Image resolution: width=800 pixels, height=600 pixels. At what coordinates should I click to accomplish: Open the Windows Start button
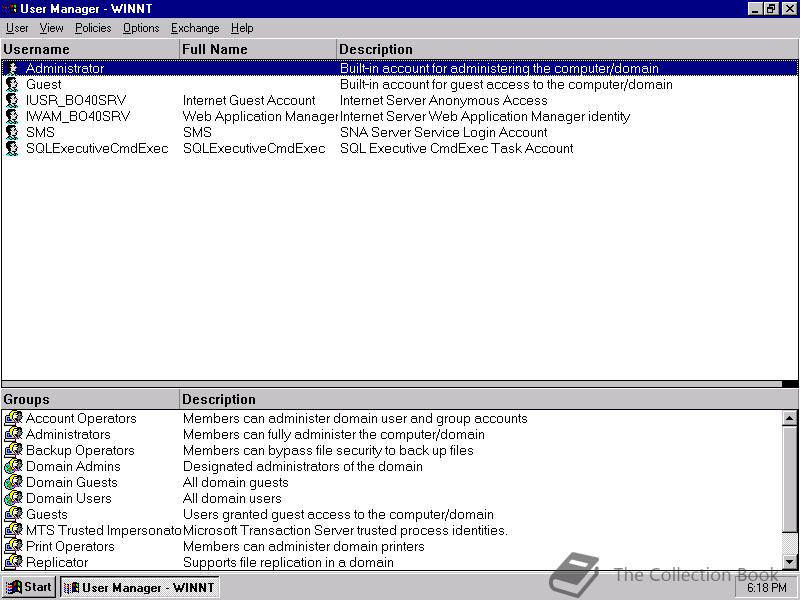pyautogui.click(x=29, y=587)
